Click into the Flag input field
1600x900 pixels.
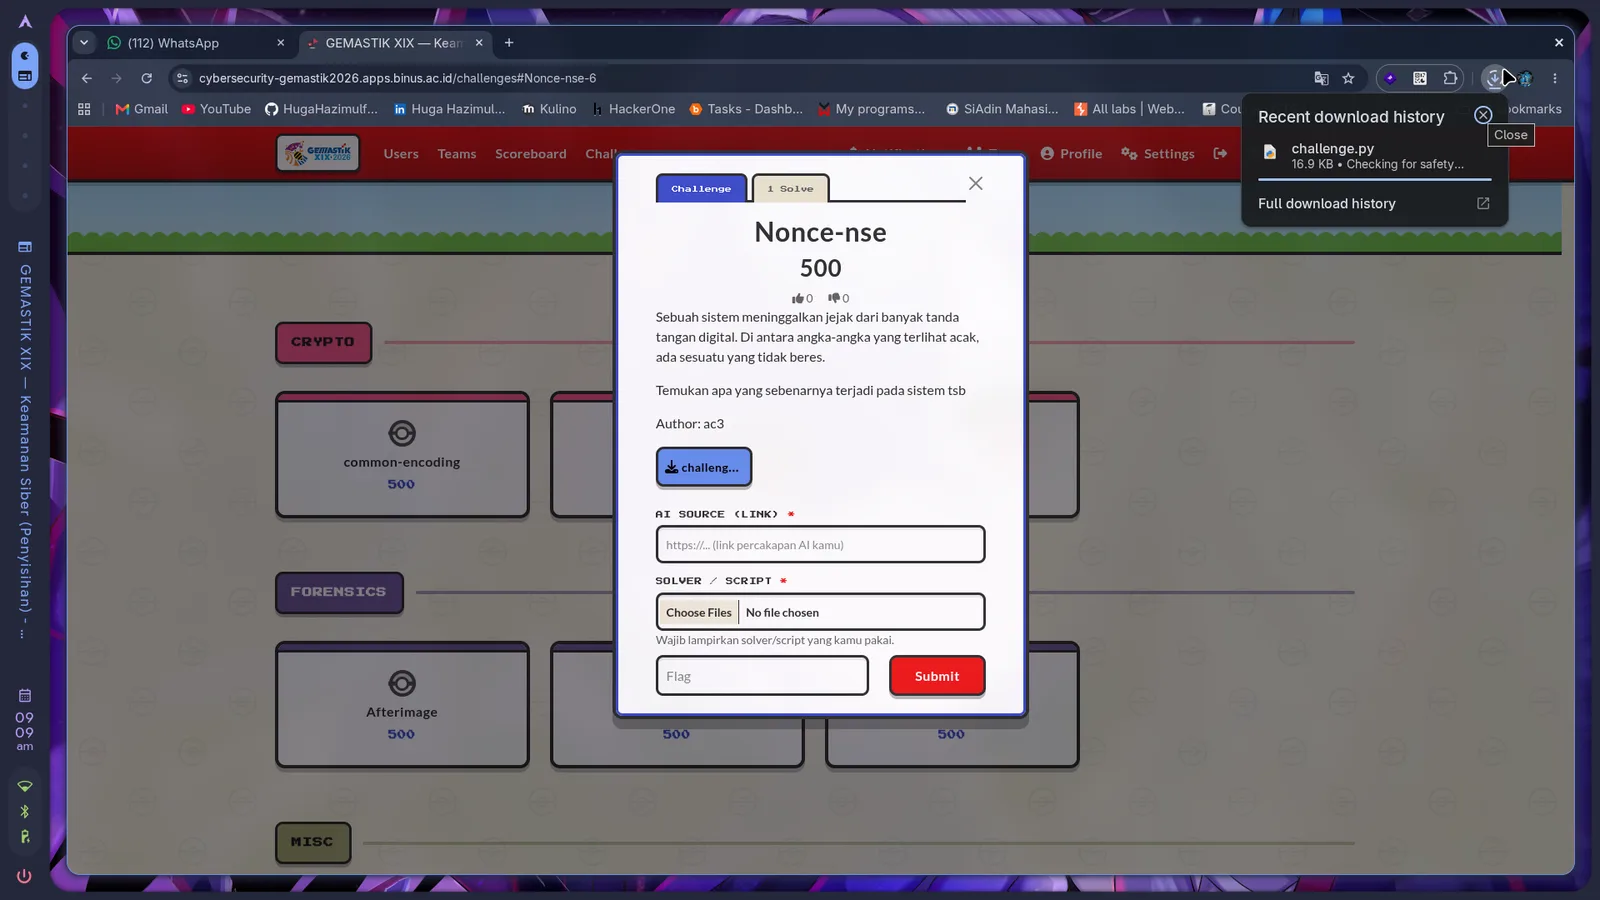[762, 676]
